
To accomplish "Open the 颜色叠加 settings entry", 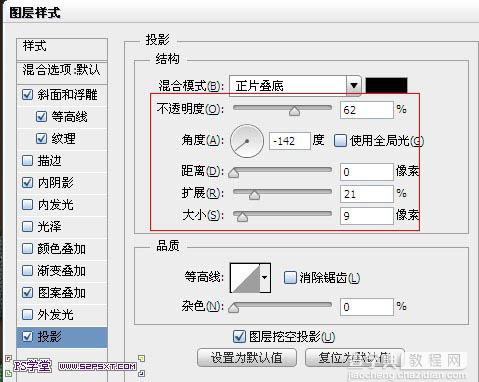I will point(62,249).
